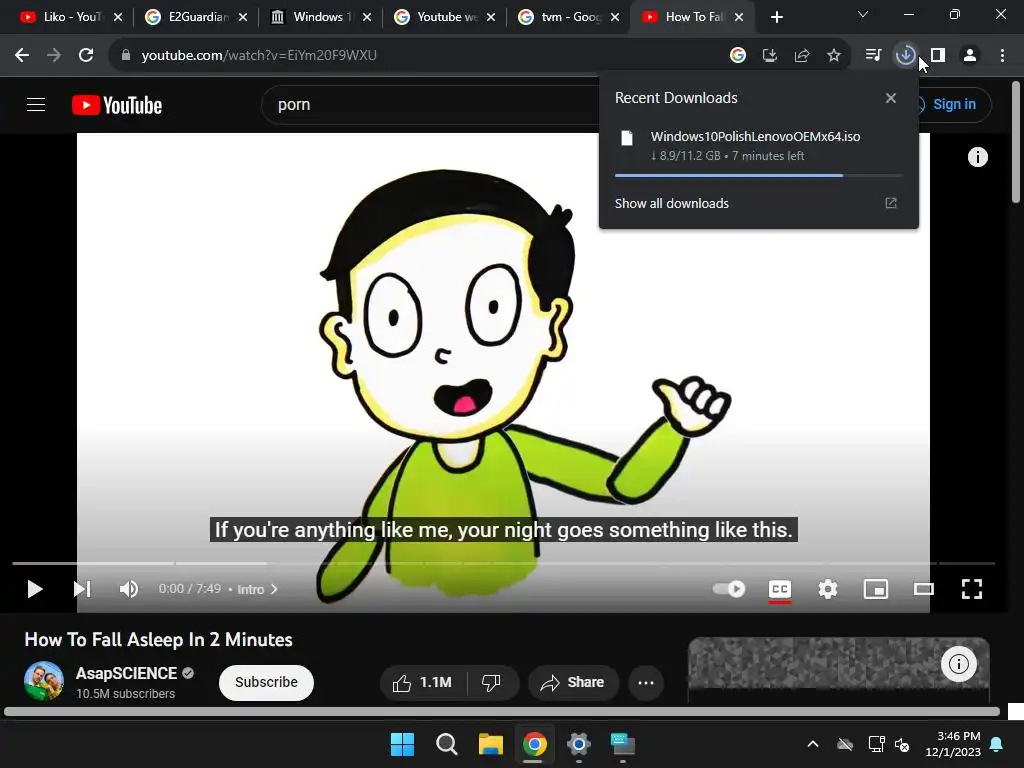Screen dimensions: 1024x768
Task: Open more actions menu below the video
Action: (x=646, y=682)
